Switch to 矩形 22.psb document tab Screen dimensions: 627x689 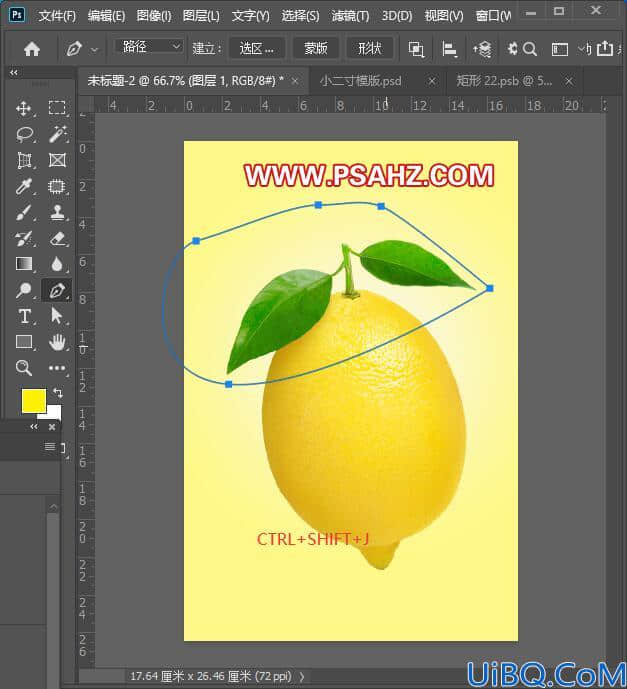[504, 81]
